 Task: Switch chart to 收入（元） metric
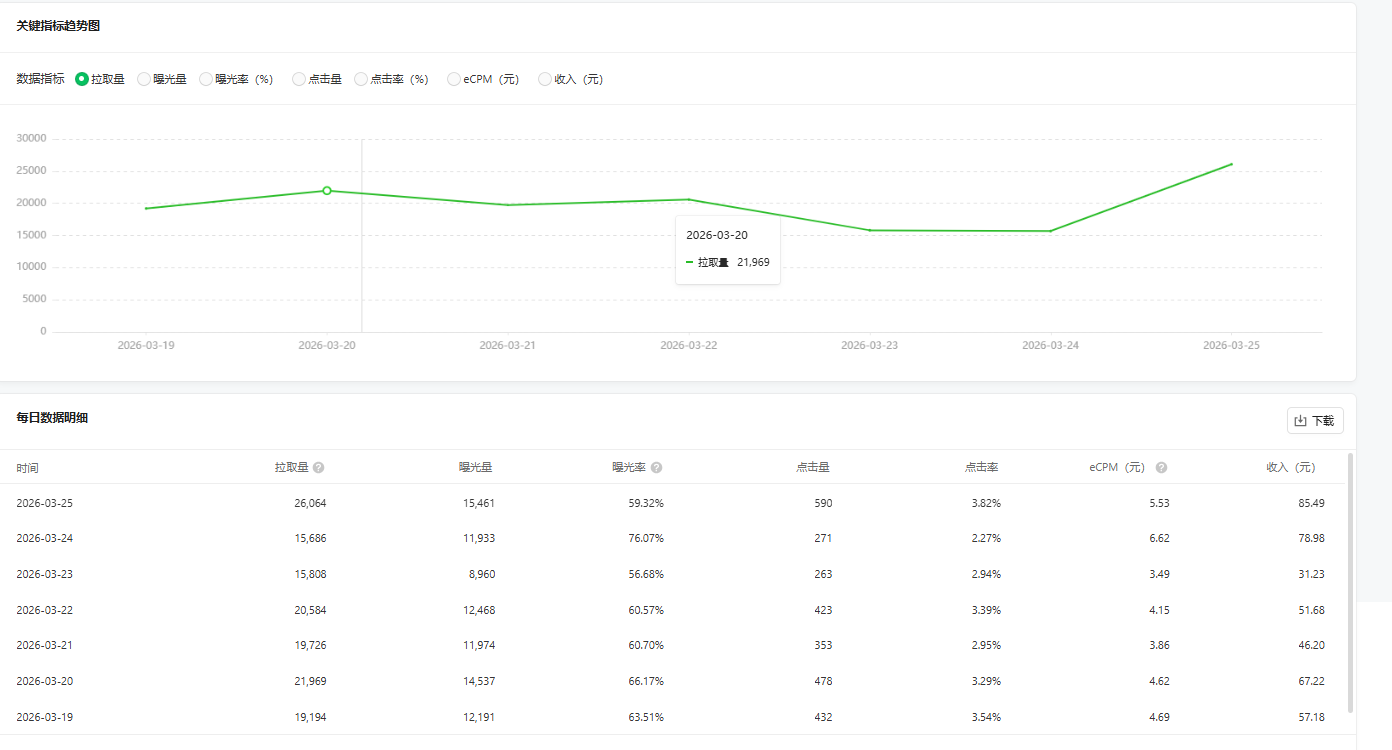[x=545, y=79]
